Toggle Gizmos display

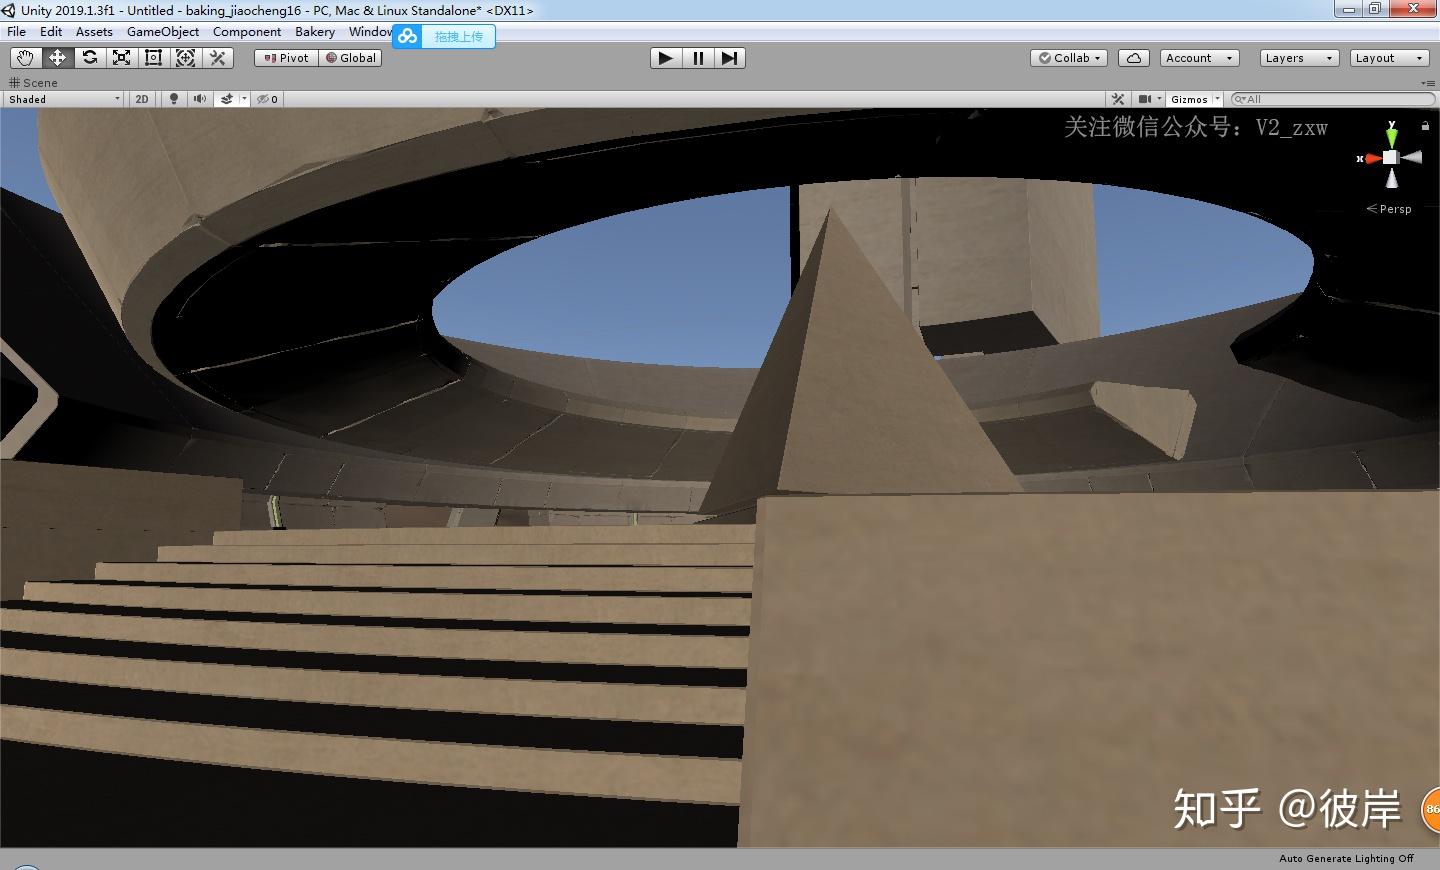click(x=1189, y=99)
